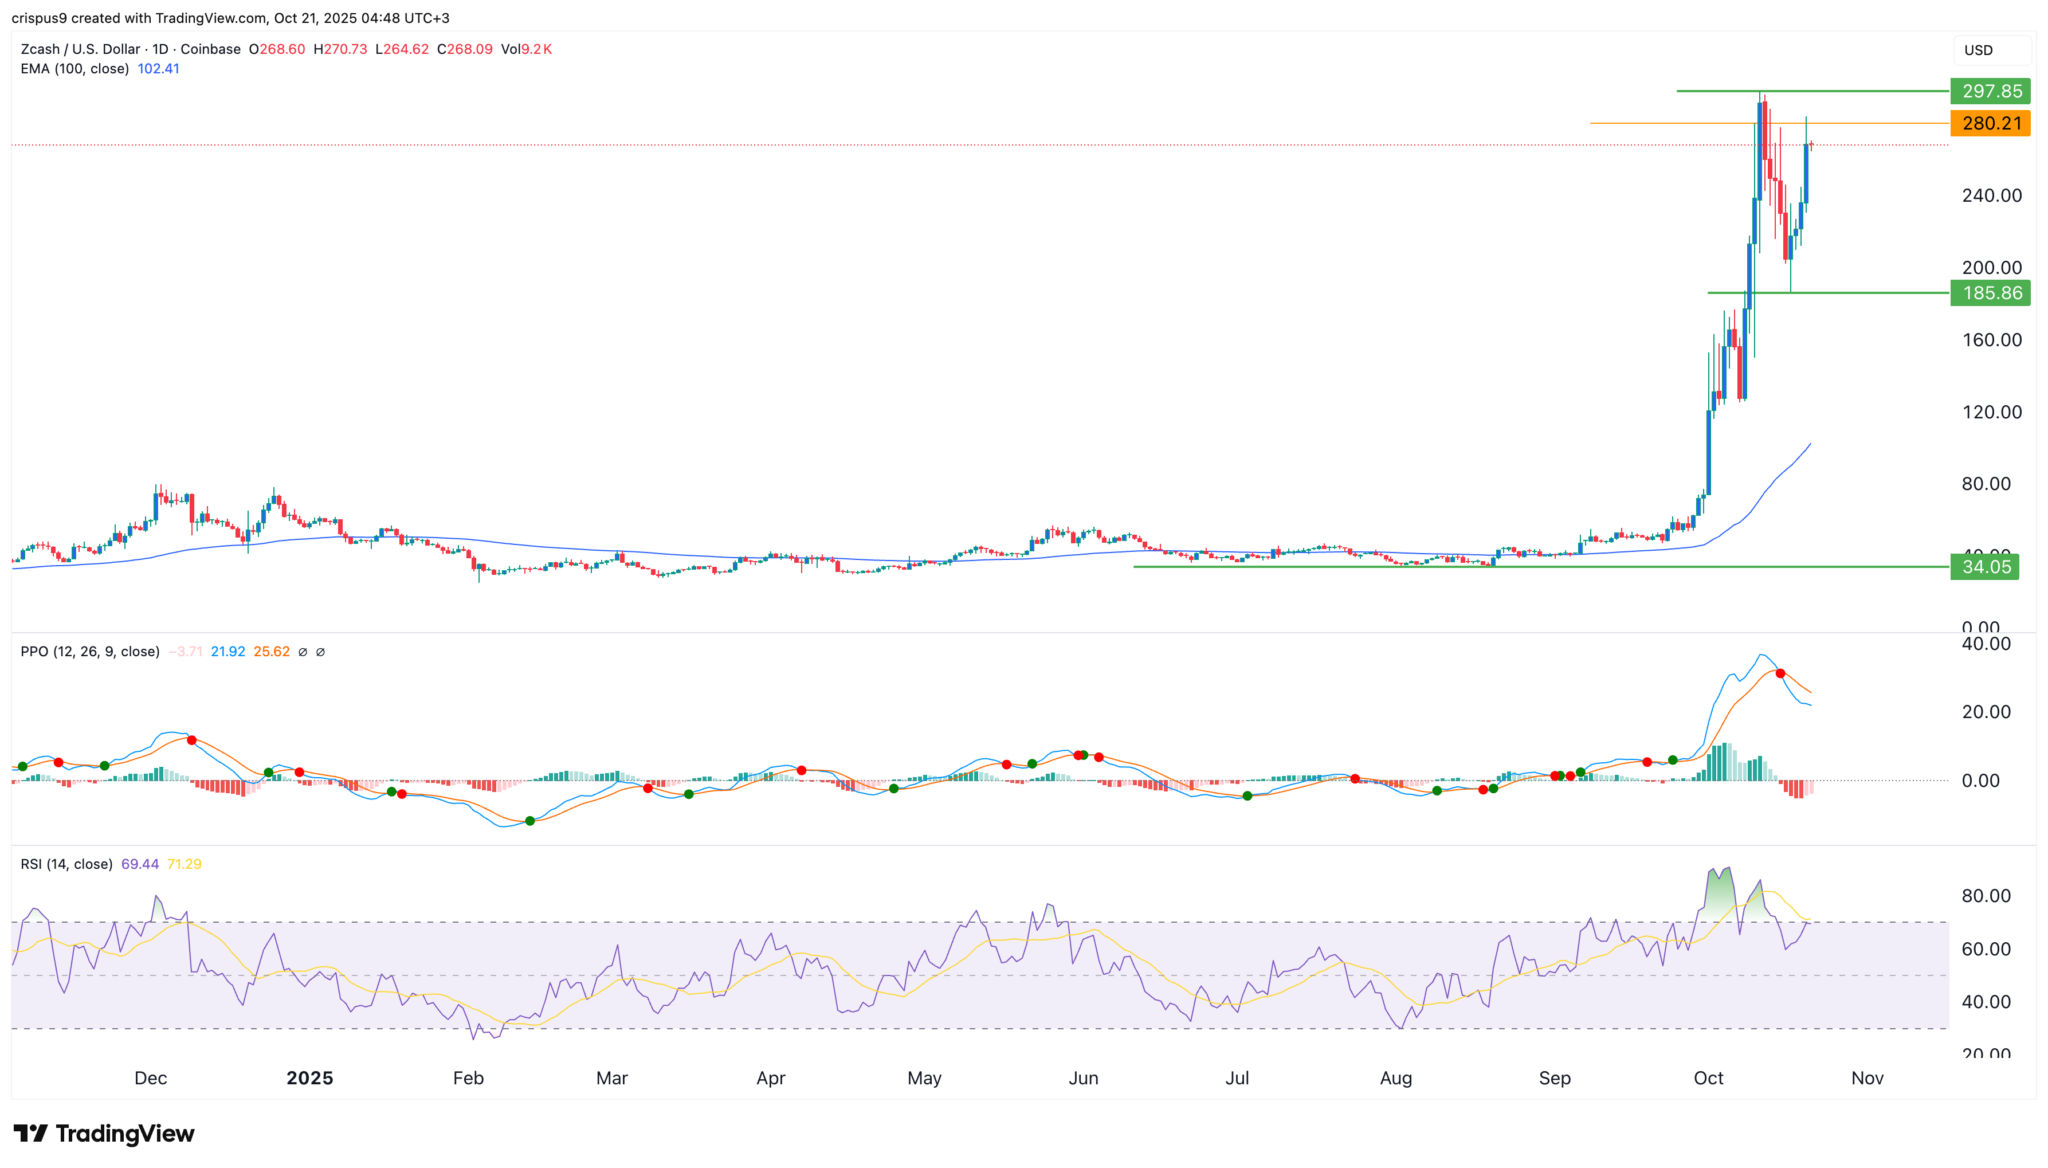This screenshot has height=1168, width=2048.
Task: Click the Oct label on the time axis
Action: point(1708,1078)
